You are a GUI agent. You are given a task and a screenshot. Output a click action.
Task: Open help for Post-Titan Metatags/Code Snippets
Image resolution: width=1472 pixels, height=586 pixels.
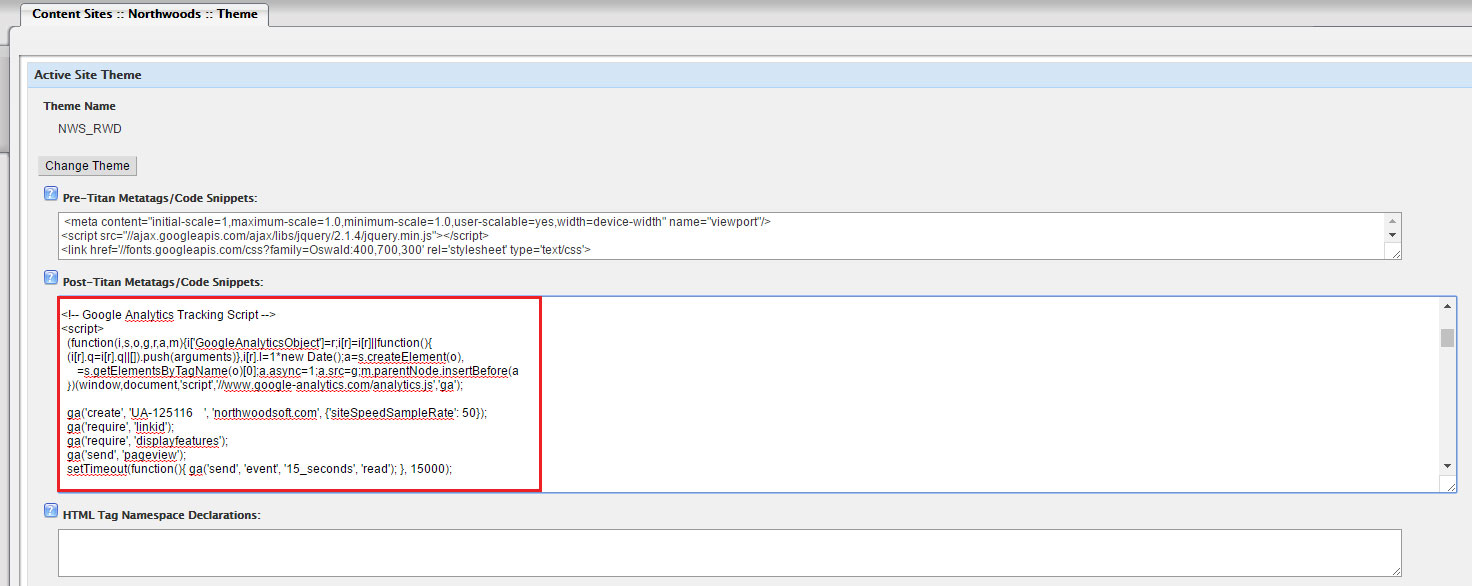50,277
